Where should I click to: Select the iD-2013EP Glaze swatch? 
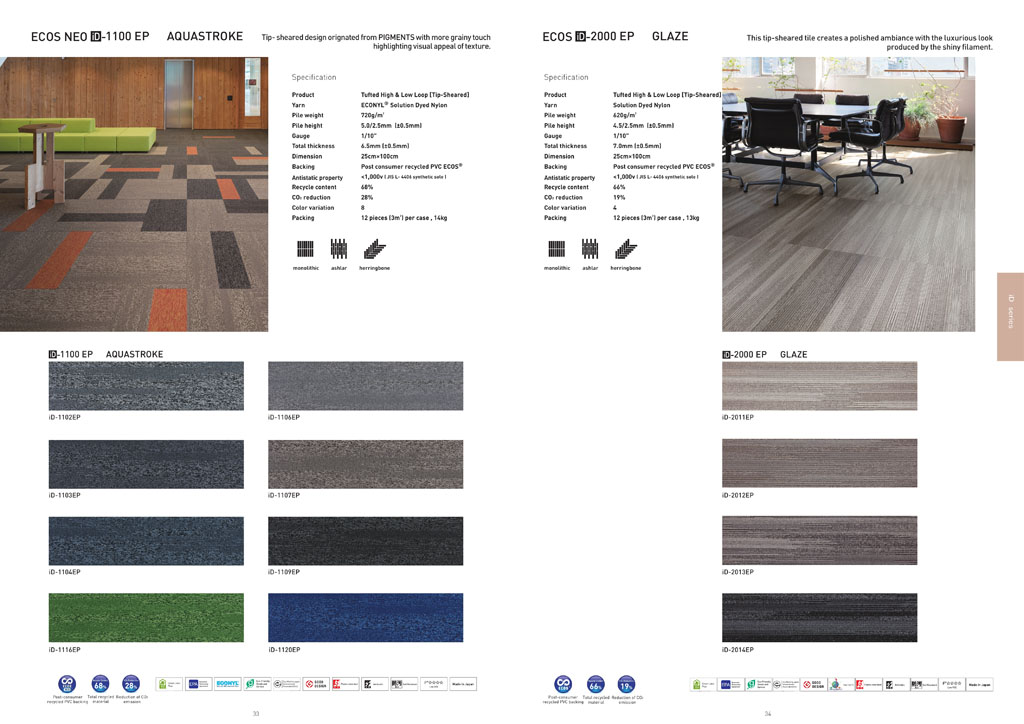pos(820,541)
